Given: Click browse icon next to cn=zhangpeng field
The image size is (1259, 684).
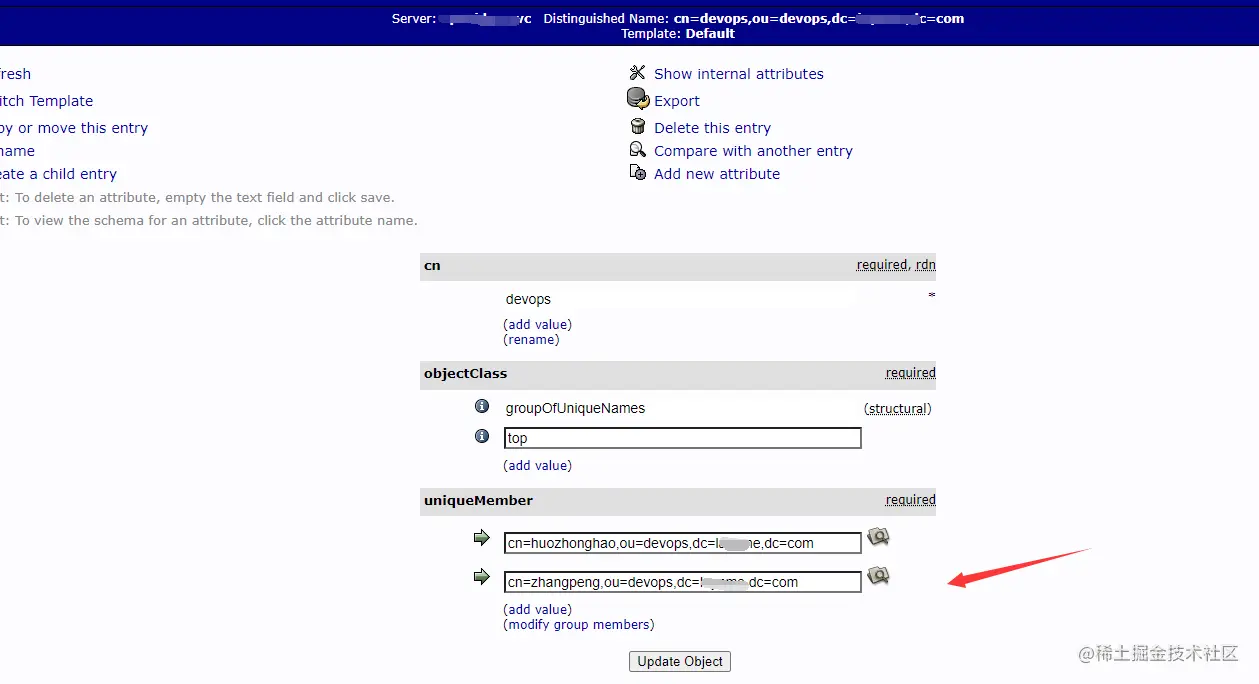Looking at the screenshot, I should point(878,576).
